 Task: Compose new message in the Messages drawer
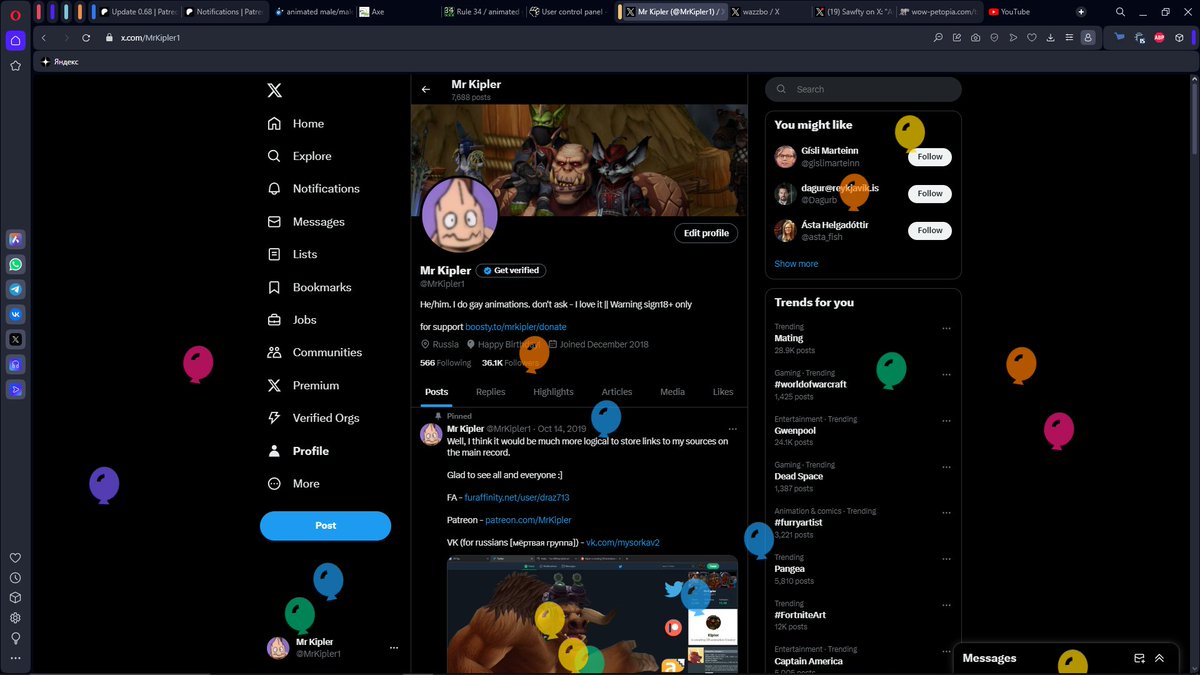[1139, 658]
